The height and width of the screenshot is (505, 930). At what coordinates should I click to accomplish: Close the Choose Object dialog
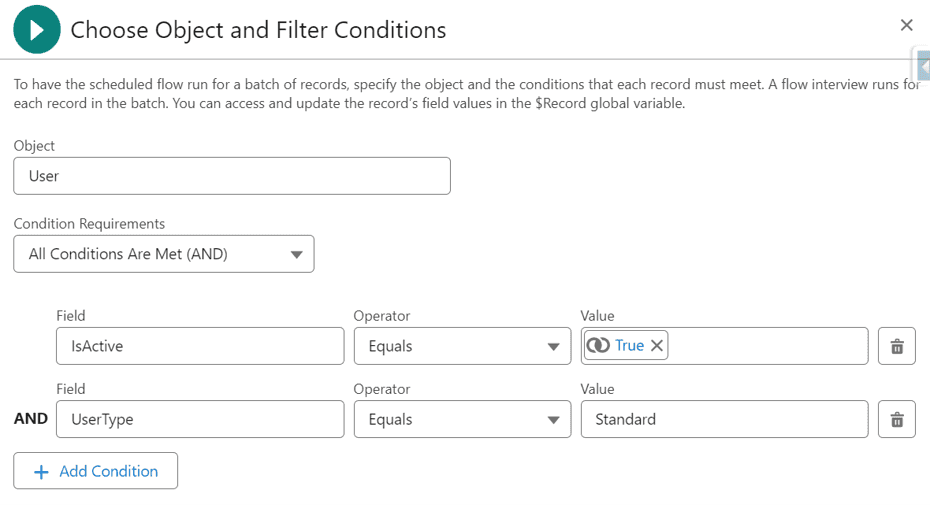pyautogui.click(x=906, y=25)
